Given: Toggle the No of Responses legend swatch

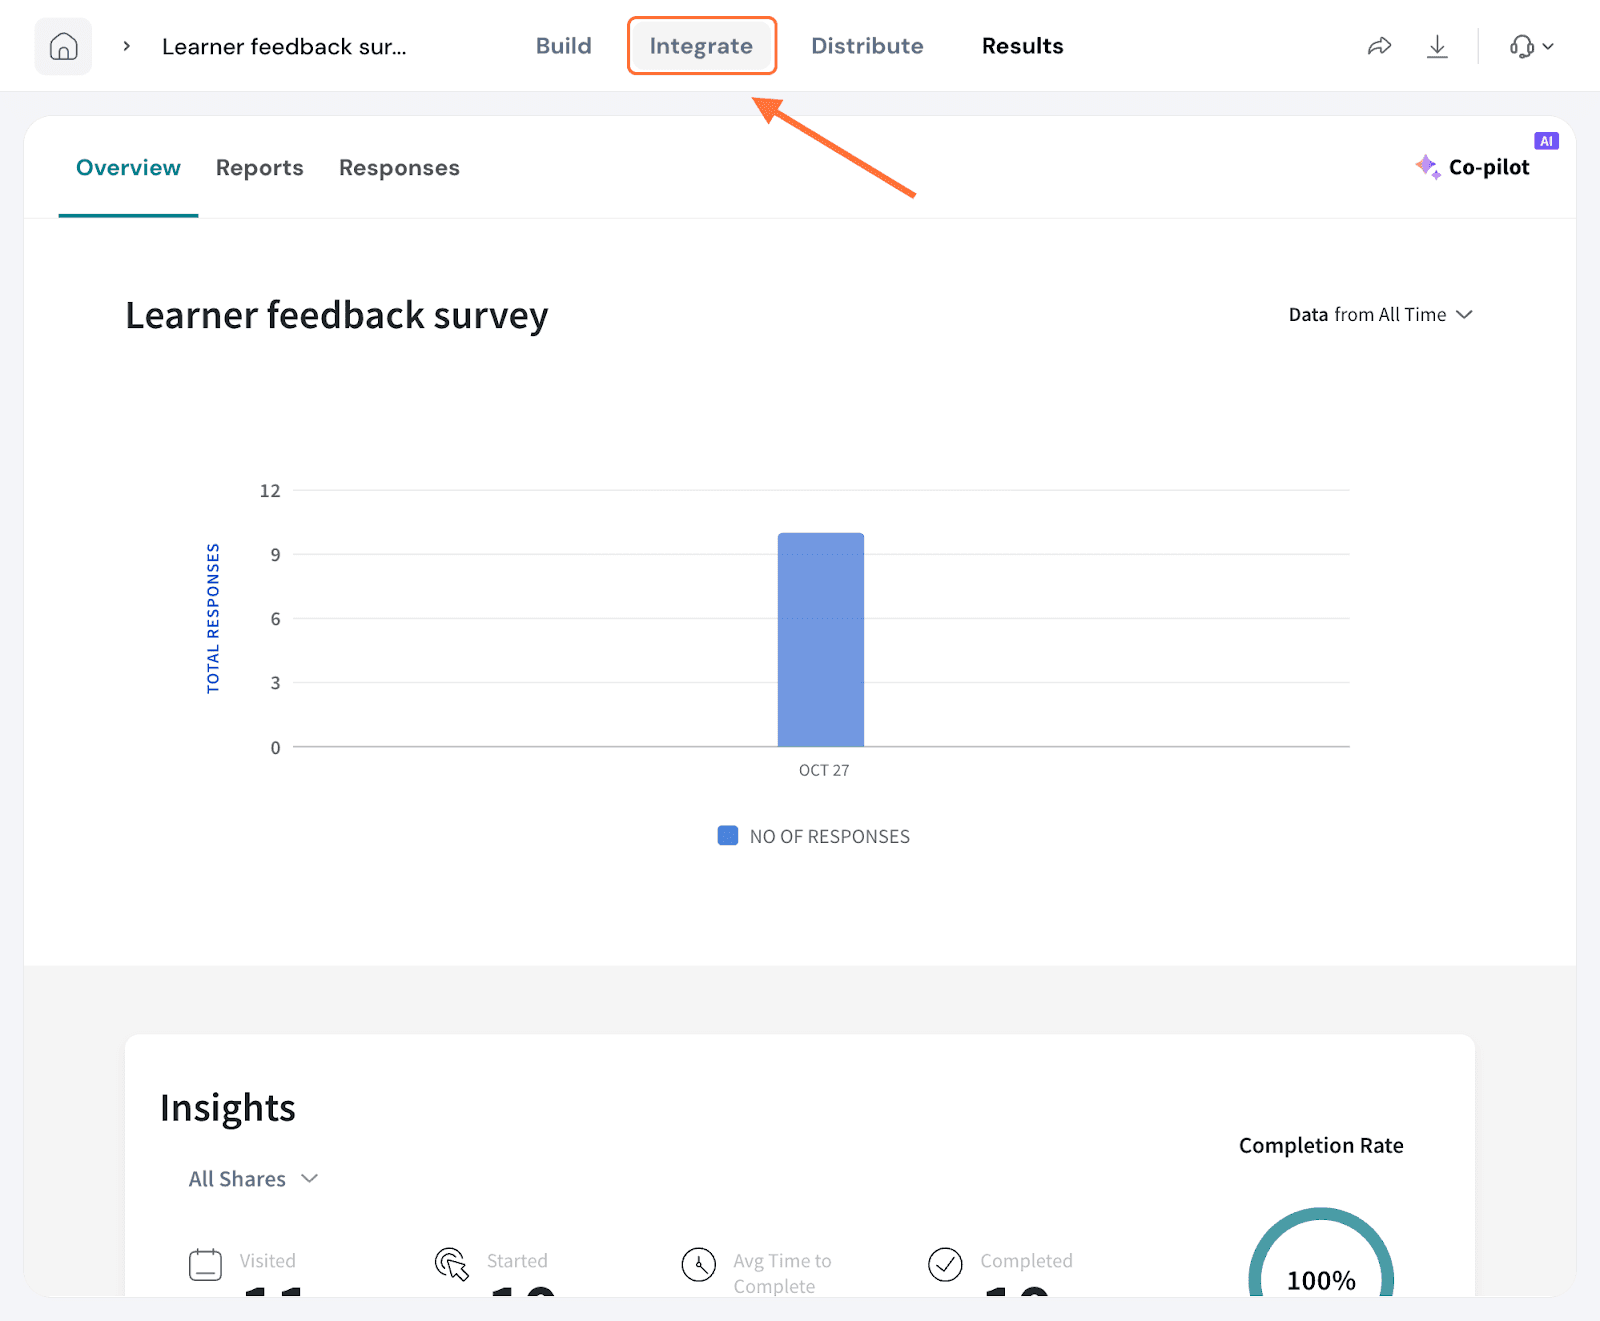Looking at the screenshot, I should point(728,836).
